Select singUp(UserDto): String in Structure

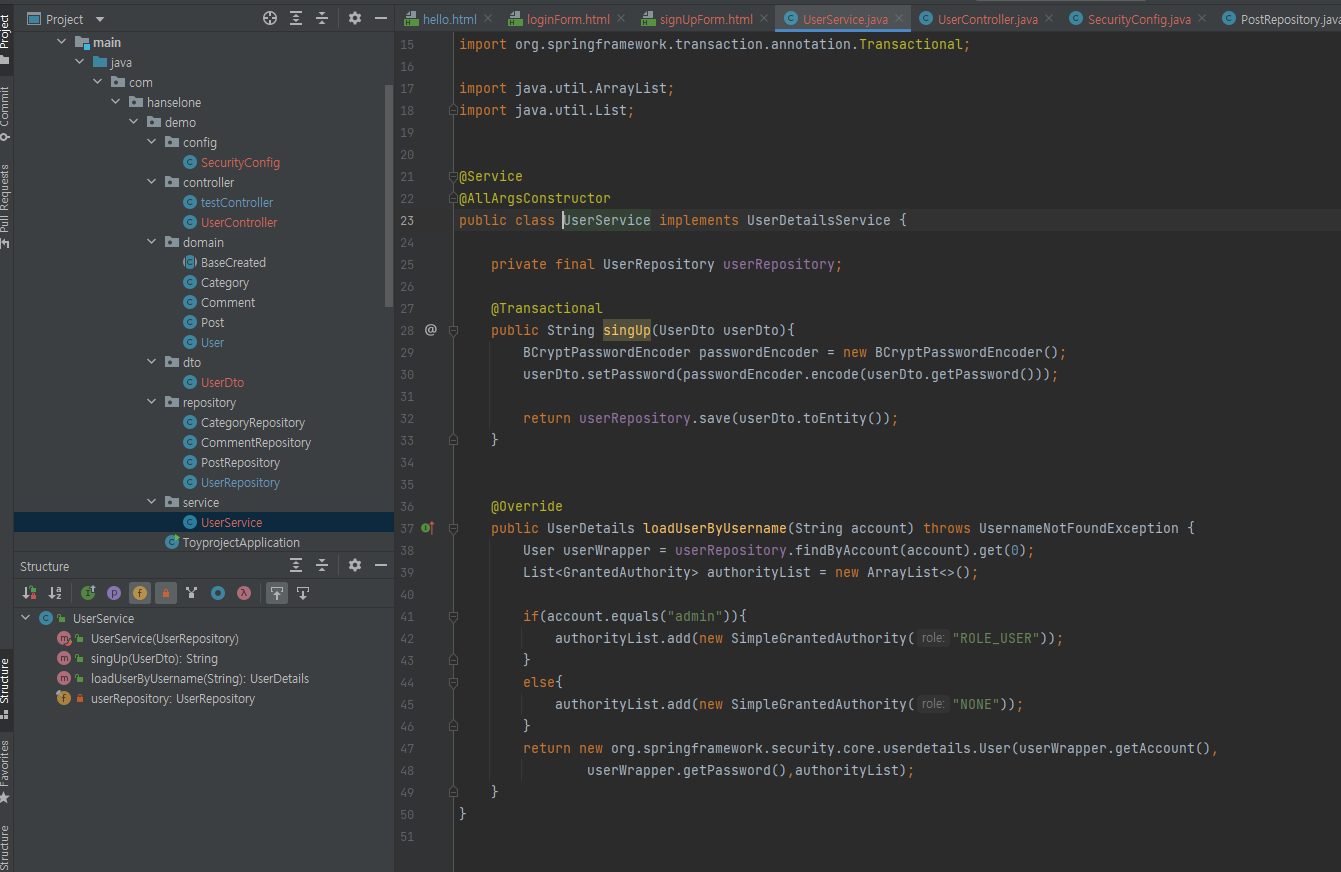(154, 658)
